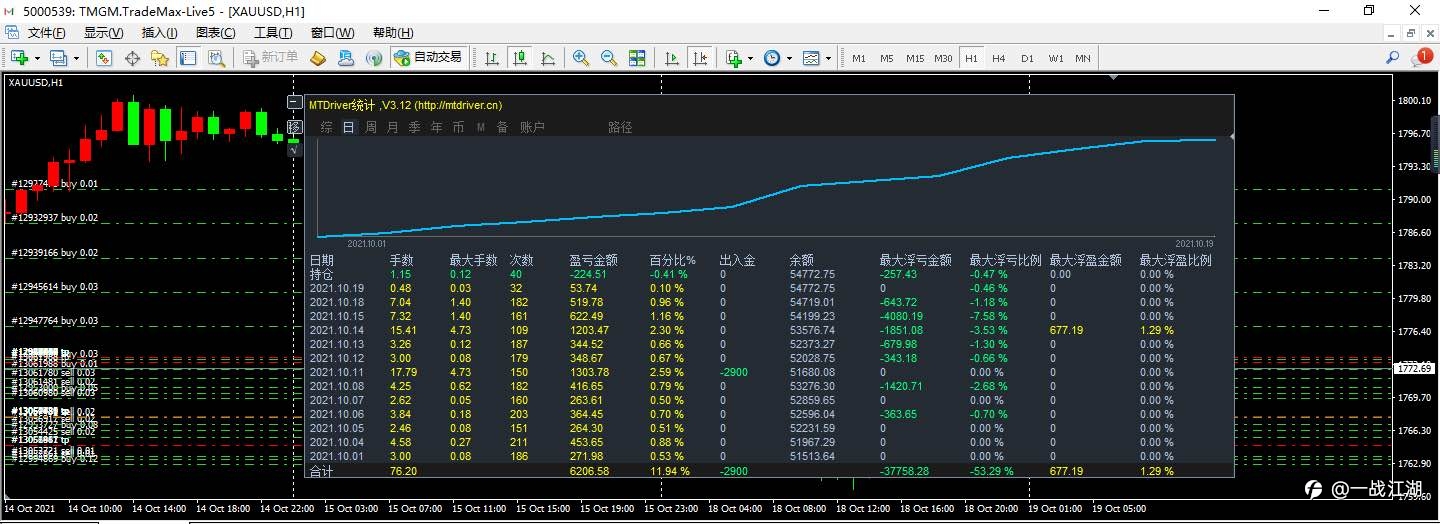1440x524 pixels.
Task: Click the 账户 tab in statistics panel
Action: (532, 127)
